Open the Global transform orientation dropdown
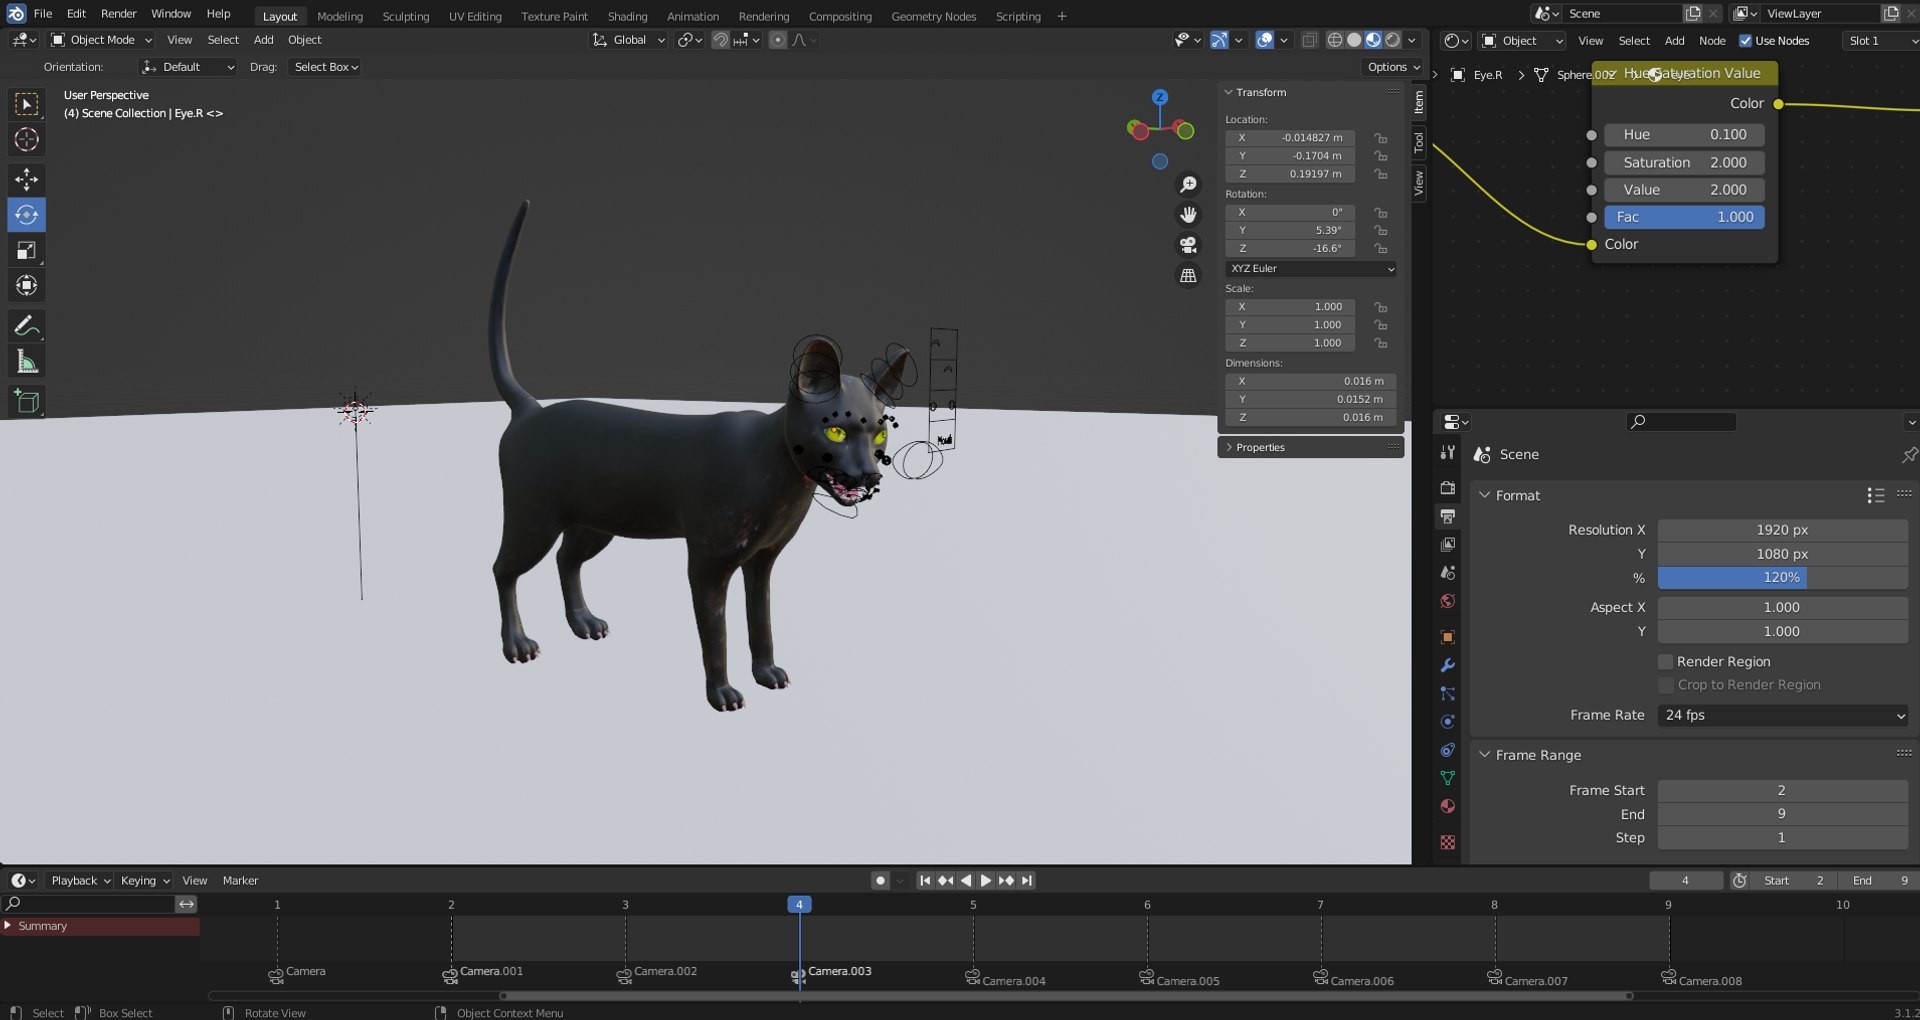This screenshot has width=1920, height=1020. click(x=629, y=40)
